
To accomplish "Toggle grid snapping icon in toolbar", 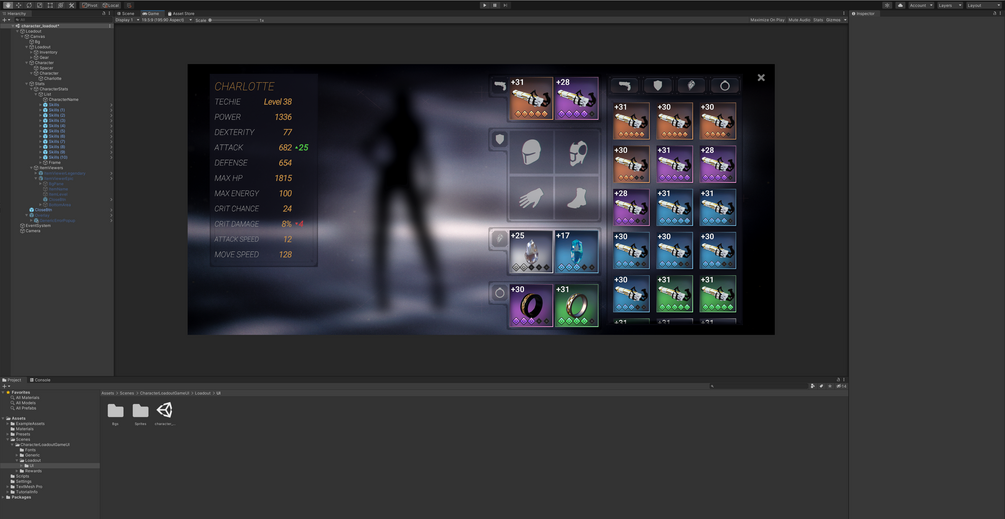I will [x=129, y=5].
